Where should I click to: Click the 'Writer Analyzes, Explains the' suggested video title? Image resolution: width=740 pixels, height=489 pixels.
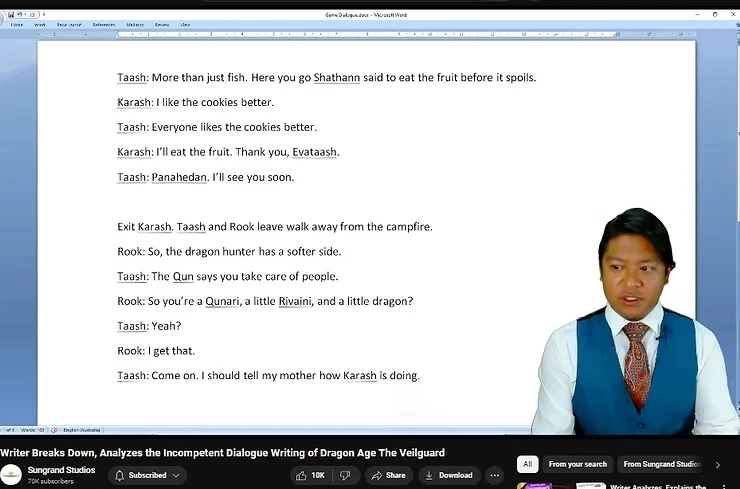point(658,486)
